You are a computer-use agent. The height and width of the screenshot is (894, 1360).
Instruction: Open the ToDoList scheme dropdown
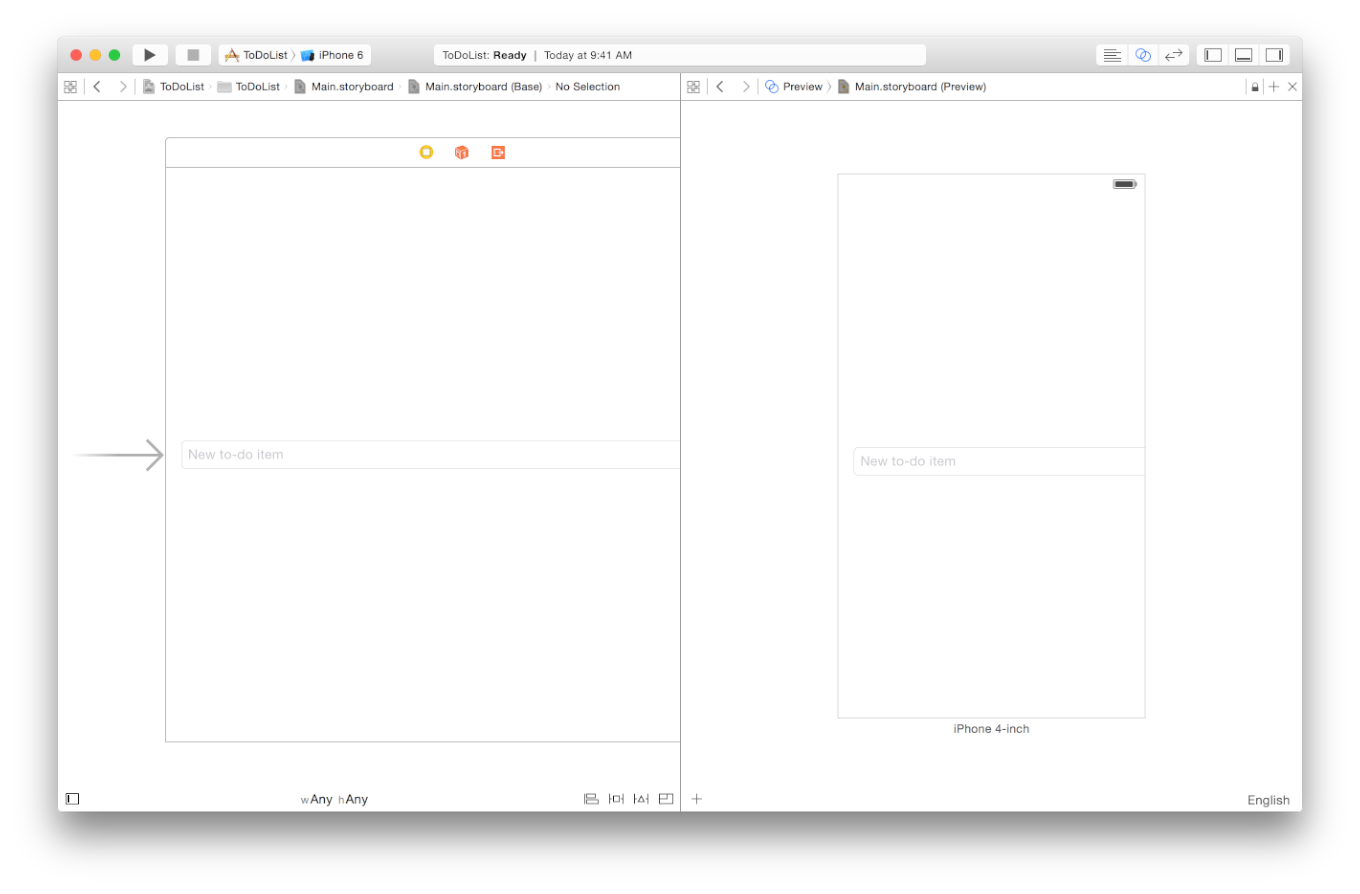(256, 55)
